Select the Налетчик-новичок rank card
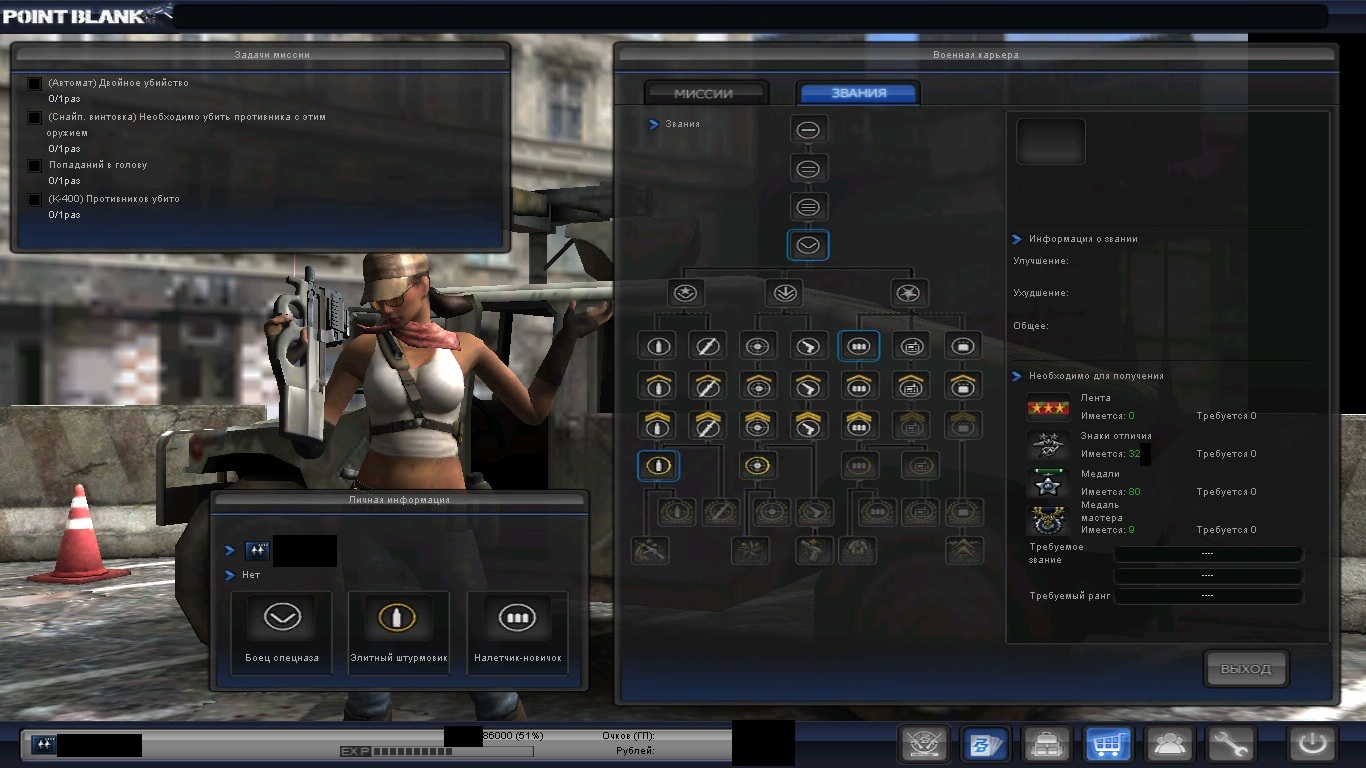 pyautogui.click(x=517, y=632)
